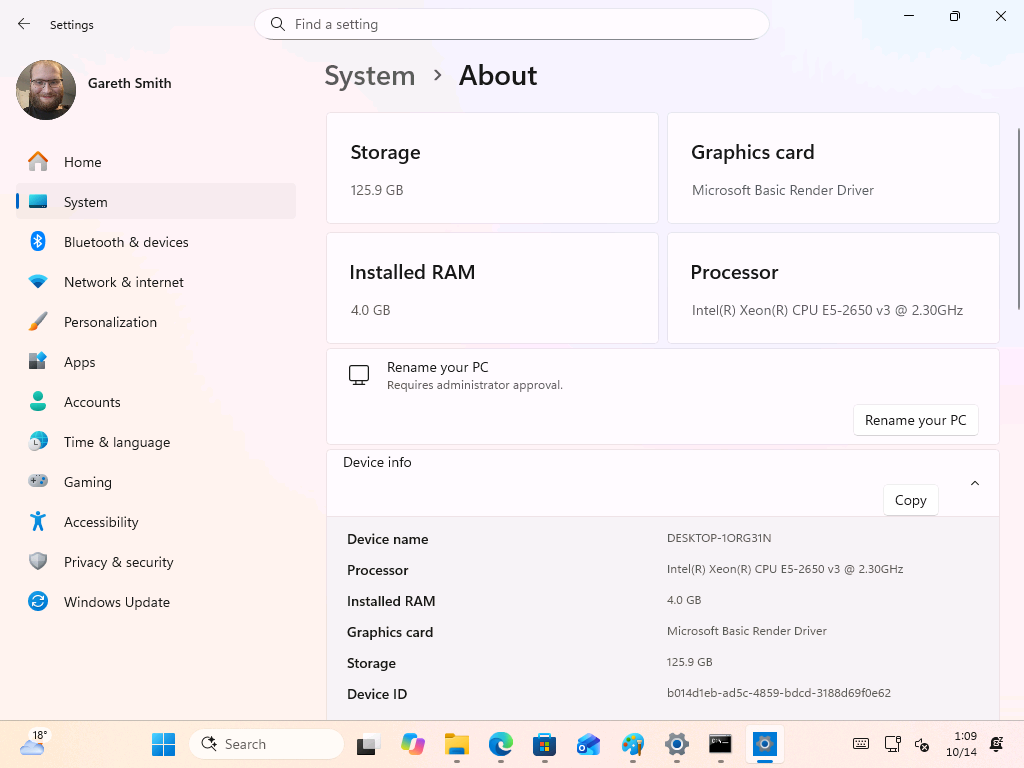Click the Privacy & security shield icon
The width and height of the screenshot is (1024, 768).
38,562
